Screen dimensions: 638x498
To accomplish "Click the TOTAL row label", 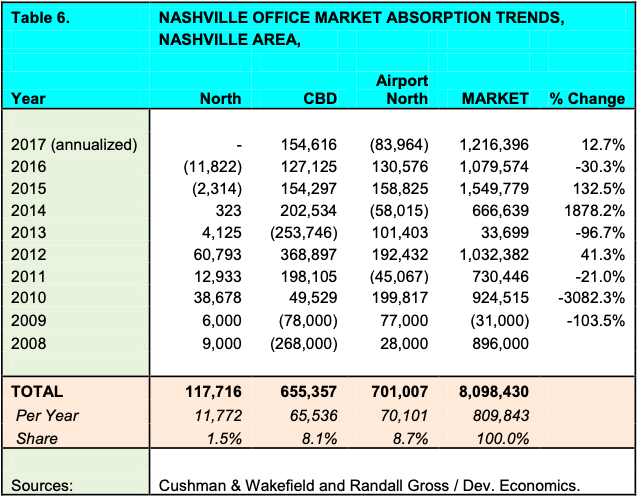I will 37,393.
